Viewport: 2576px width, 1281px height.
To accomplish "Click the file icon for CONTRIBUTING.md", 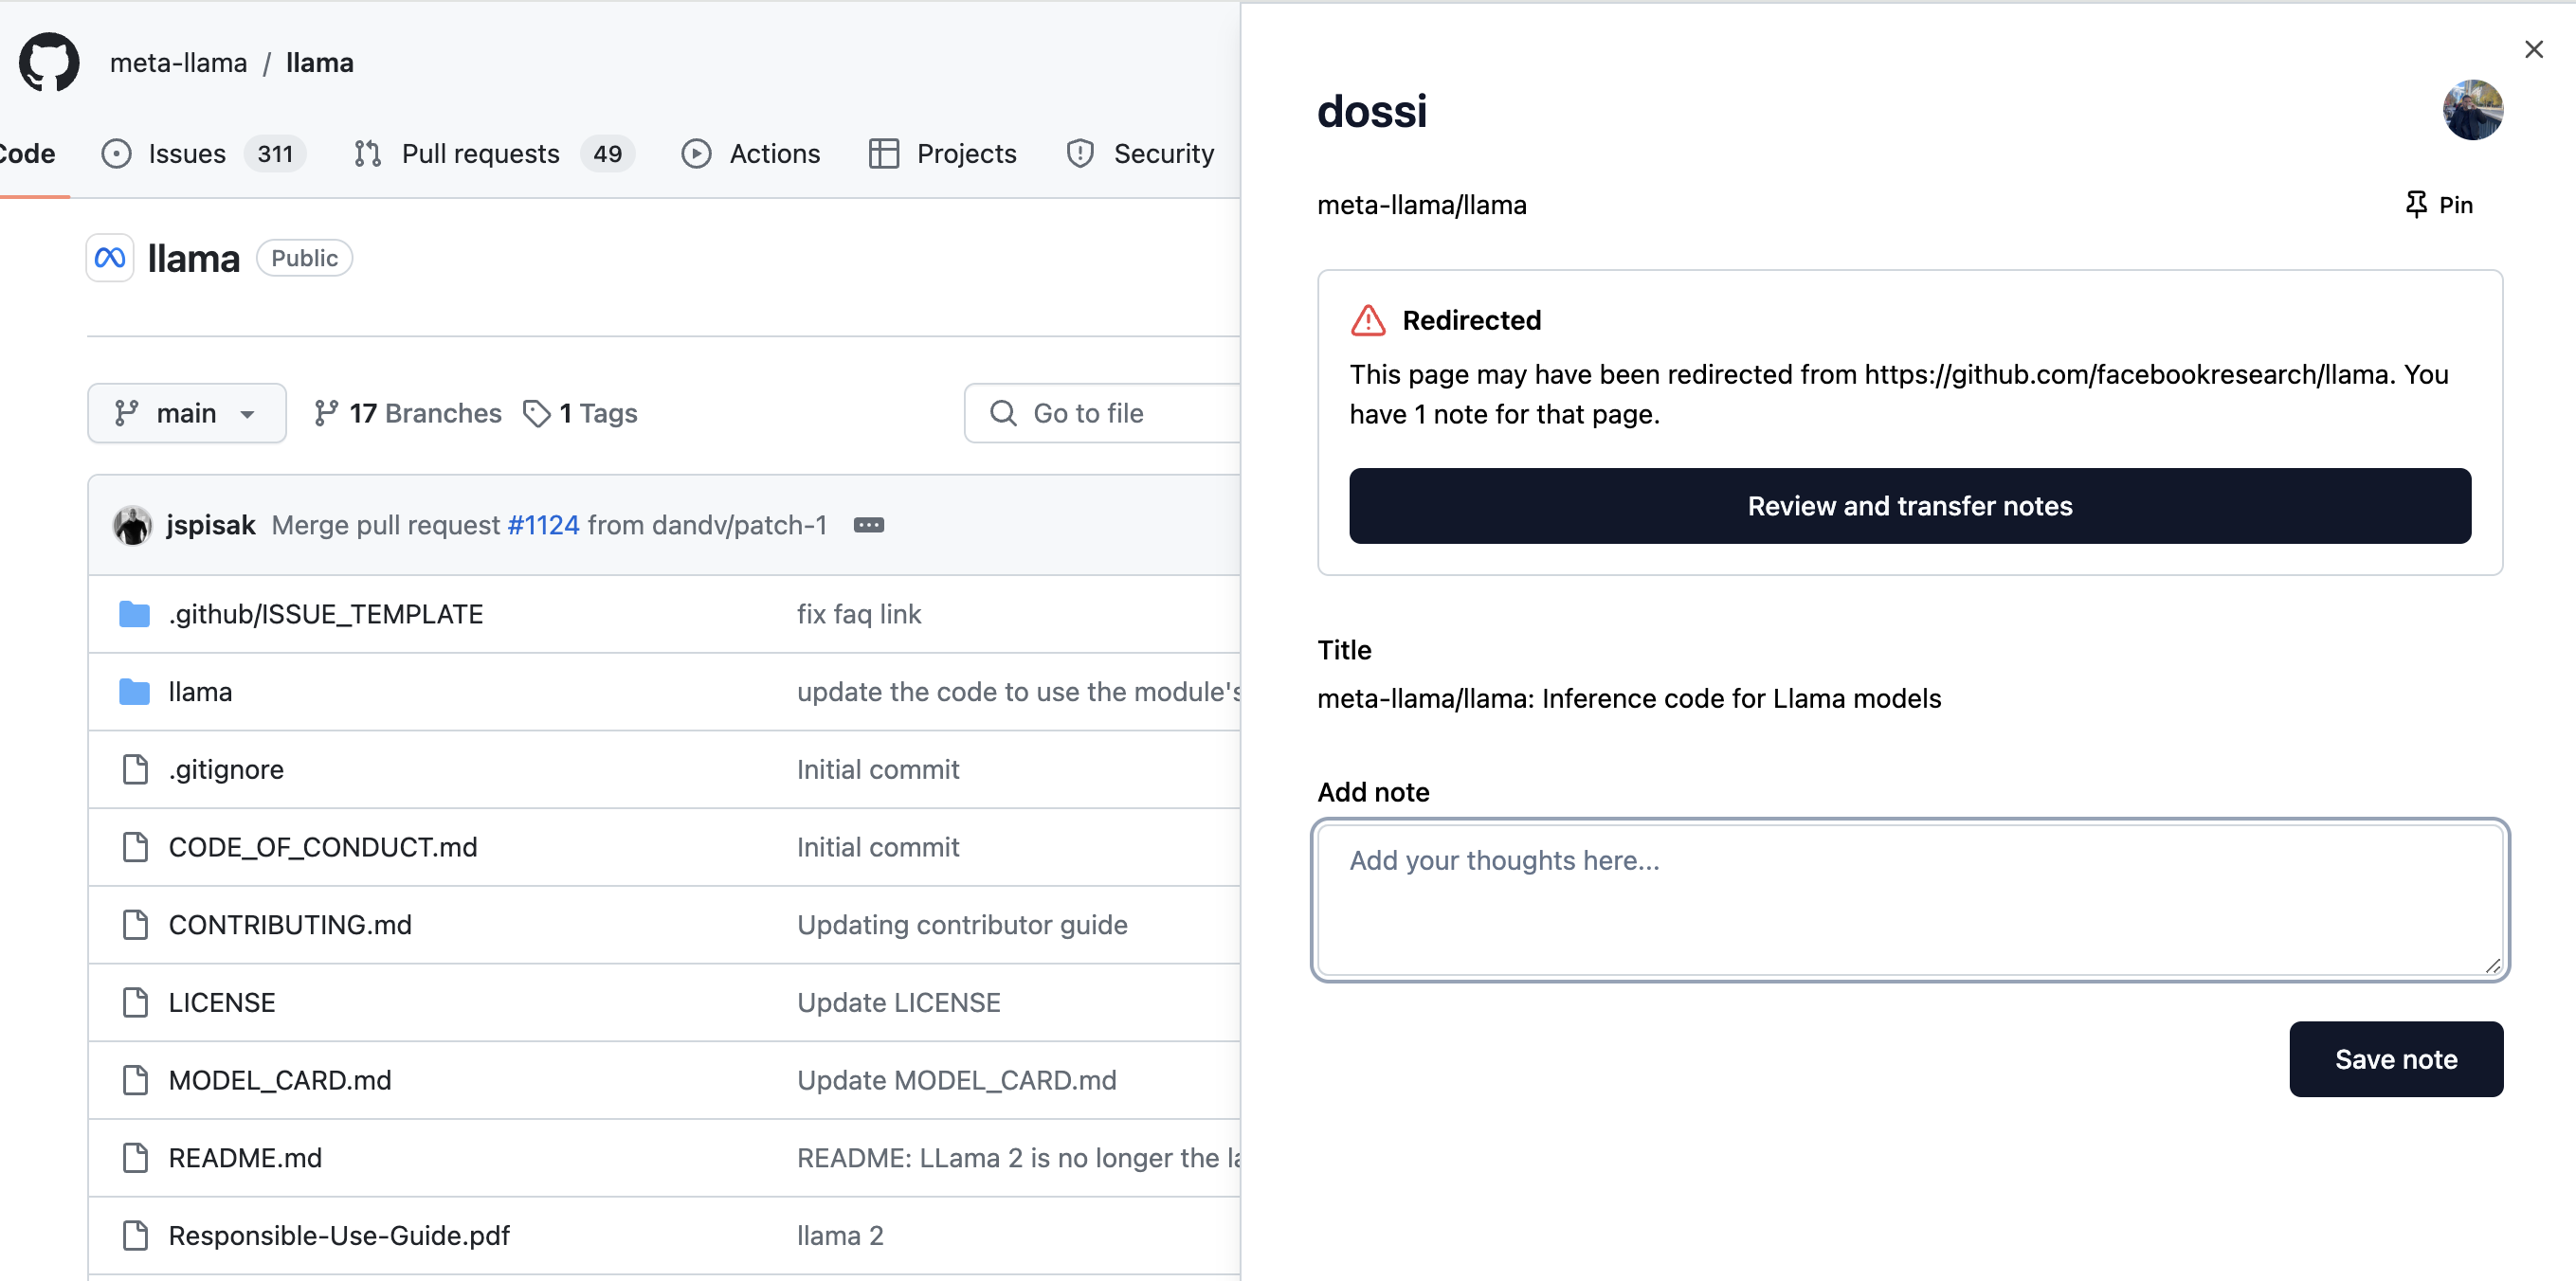I will point(135,925).
